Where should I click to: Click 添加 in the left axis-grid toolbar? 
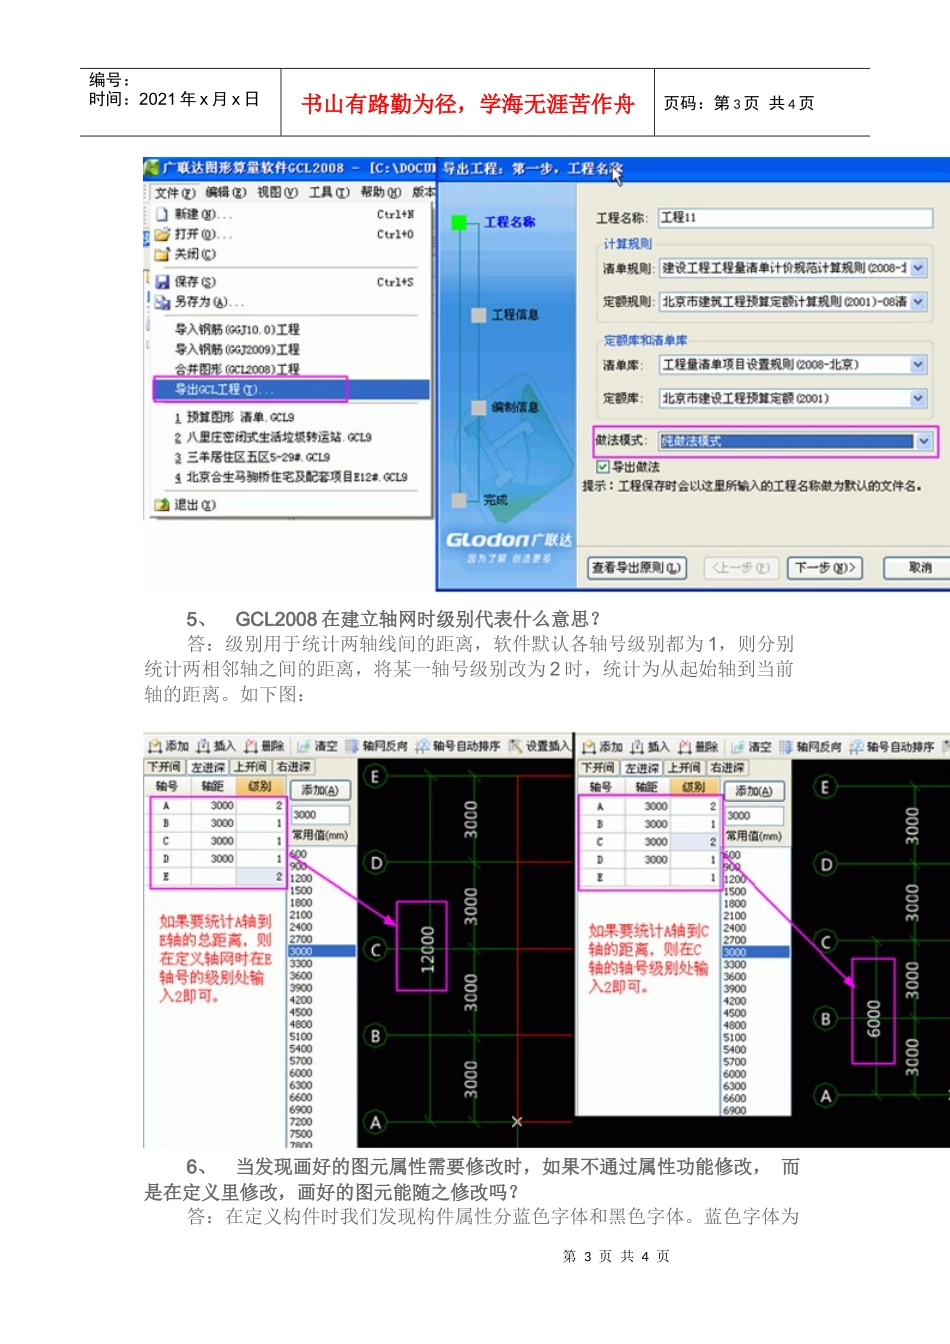(x=169, y=746)
